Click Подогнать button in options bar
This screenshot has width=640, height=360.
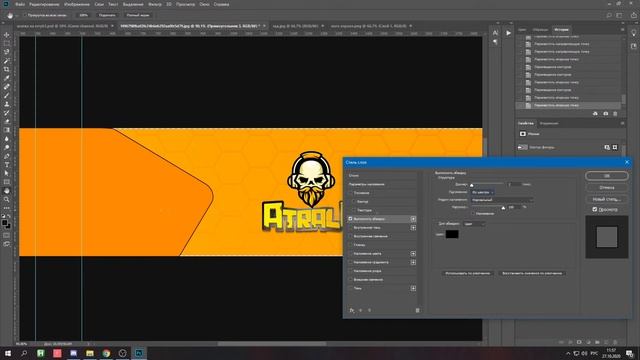[107, 15]
